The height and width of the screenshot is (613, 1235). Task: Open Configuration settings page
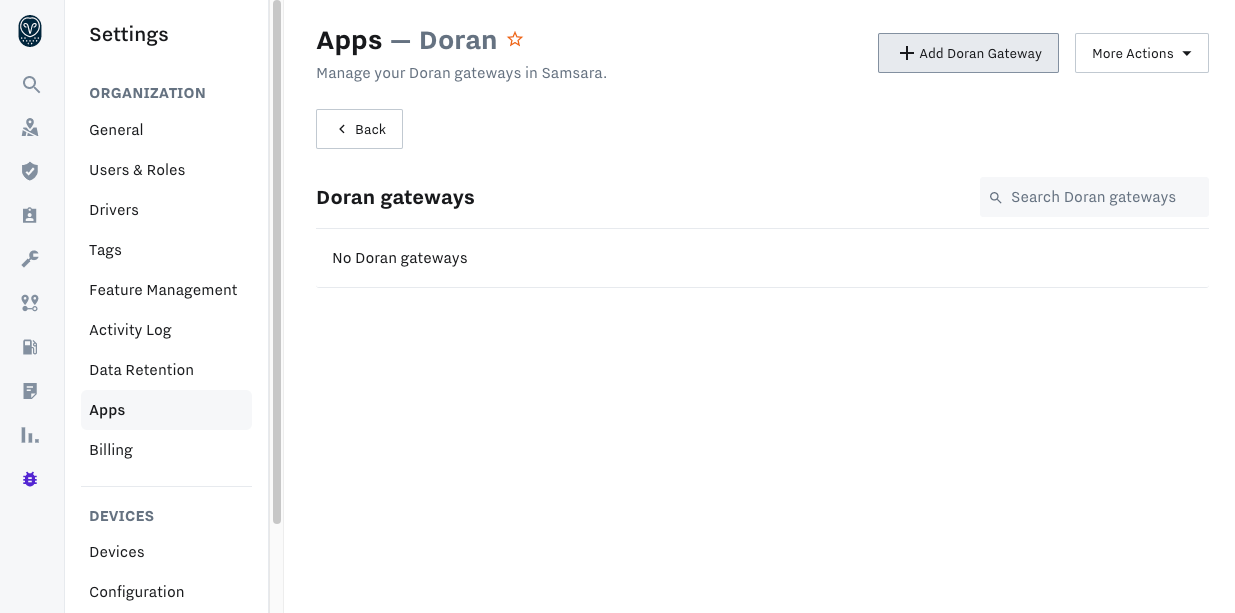166,592
